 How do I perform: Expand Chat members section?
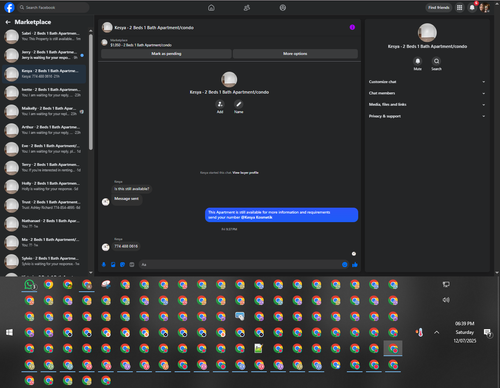pyautogui.click(x=427, y=93)
